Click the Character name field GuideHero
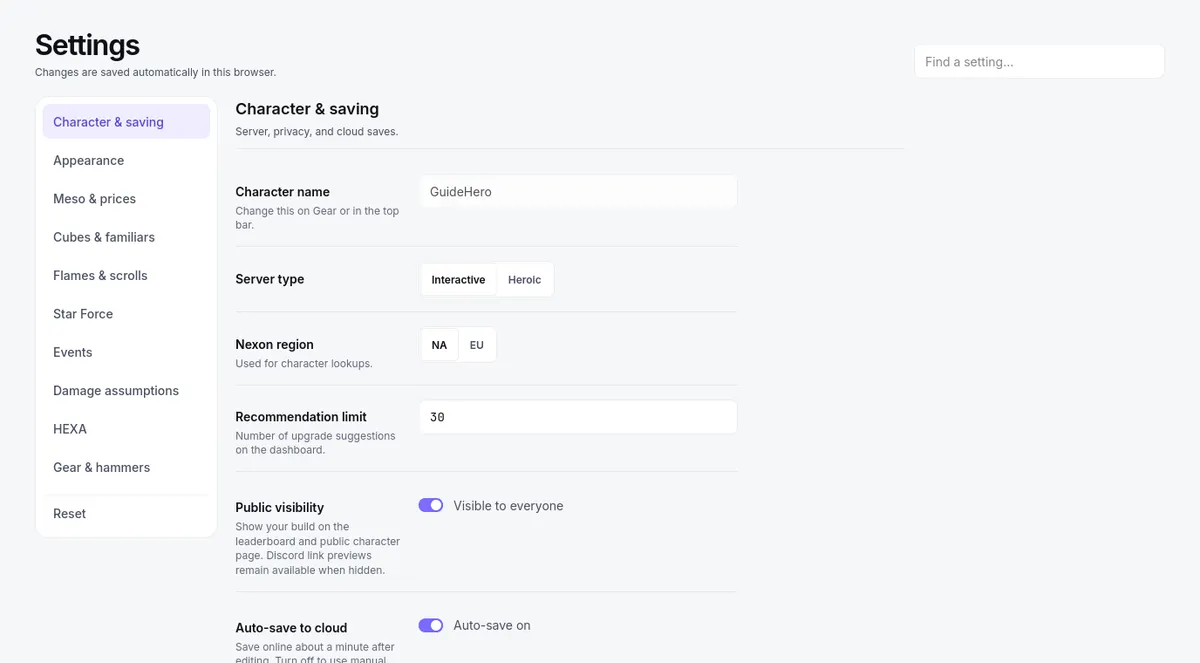1200x663 pixels. (578, 192)
